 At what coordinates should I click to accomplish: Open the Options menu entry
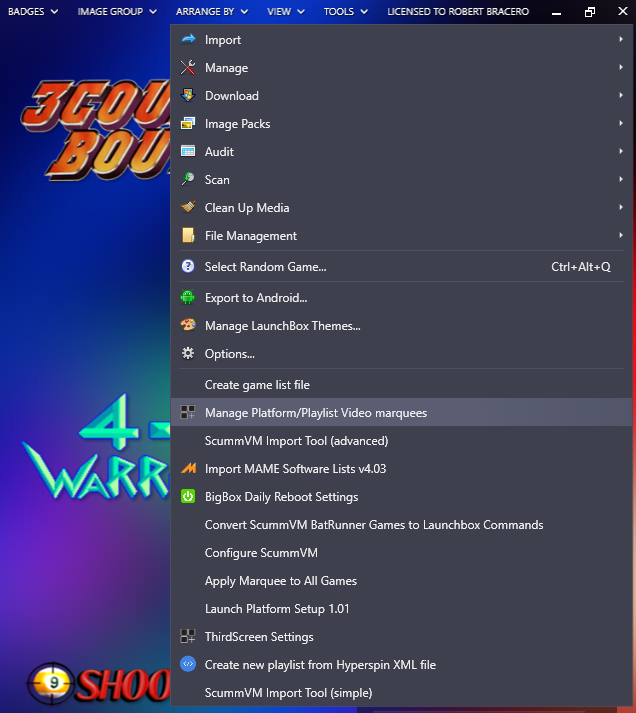coord(401,354)
